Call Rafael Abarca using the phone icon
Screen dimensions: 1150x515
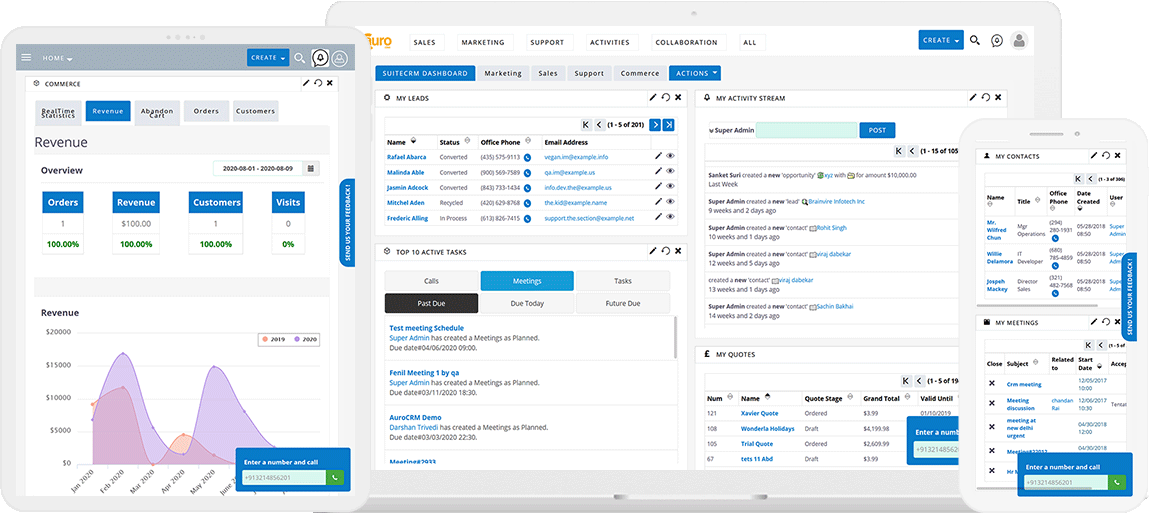527,157
